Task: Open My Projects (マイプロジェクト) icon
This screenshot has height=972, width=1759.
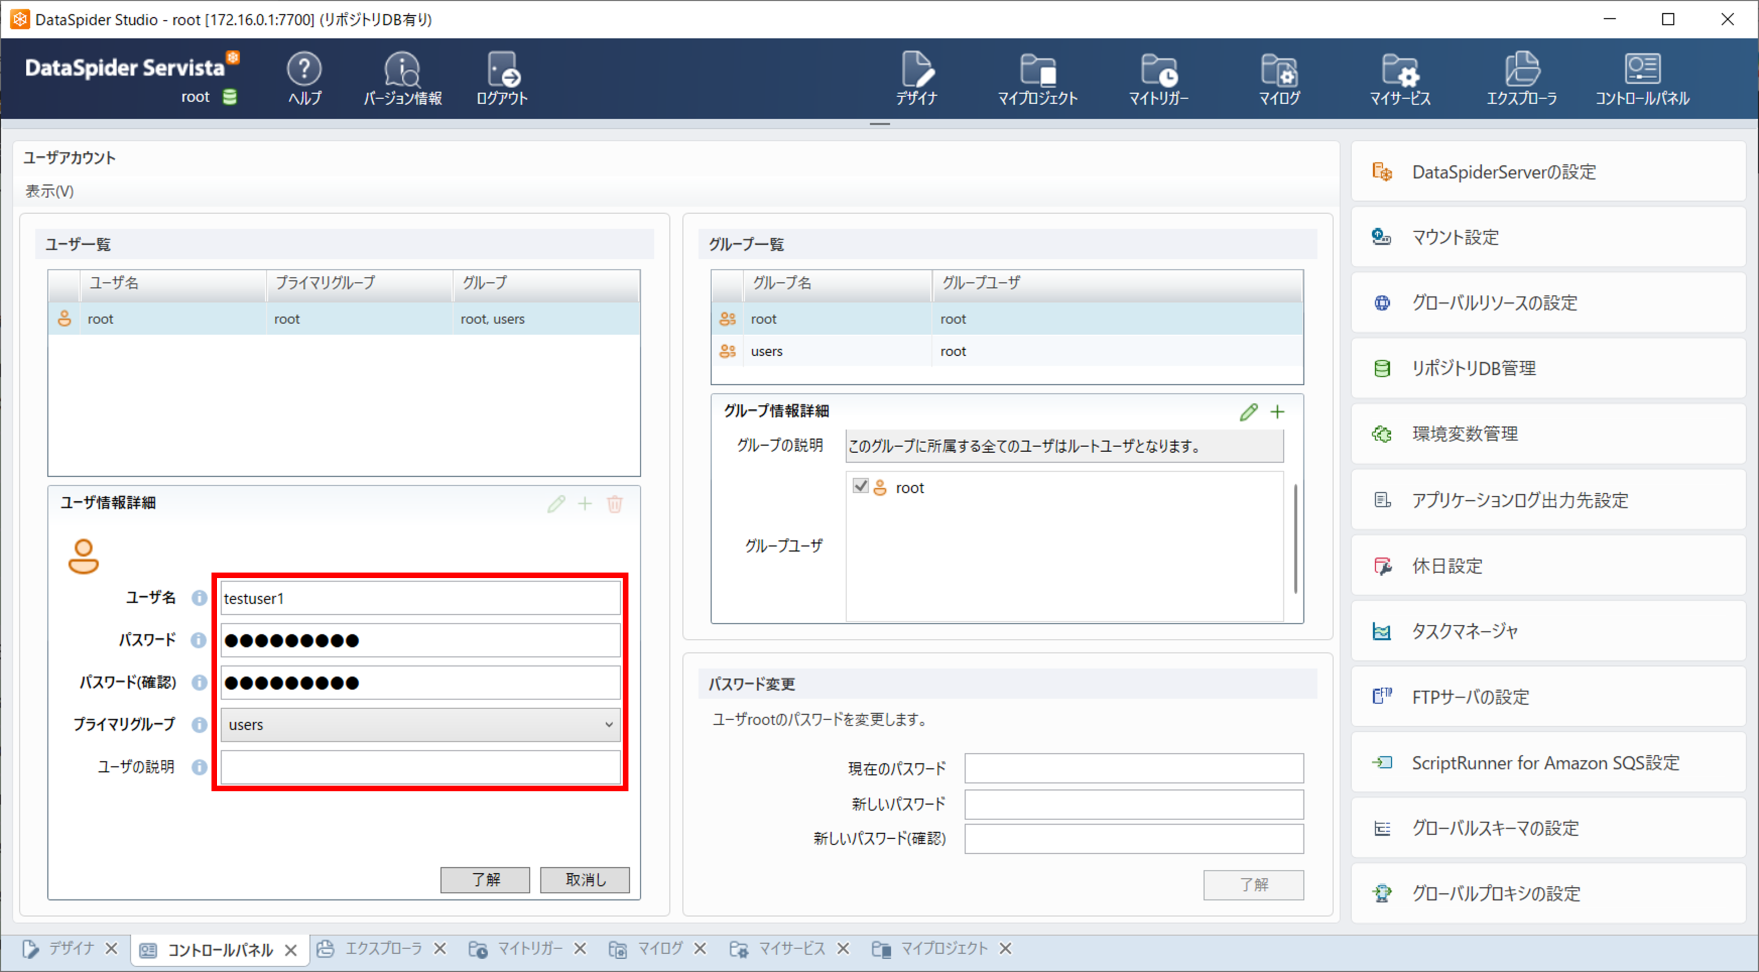Action: [x=1037, y=78]
